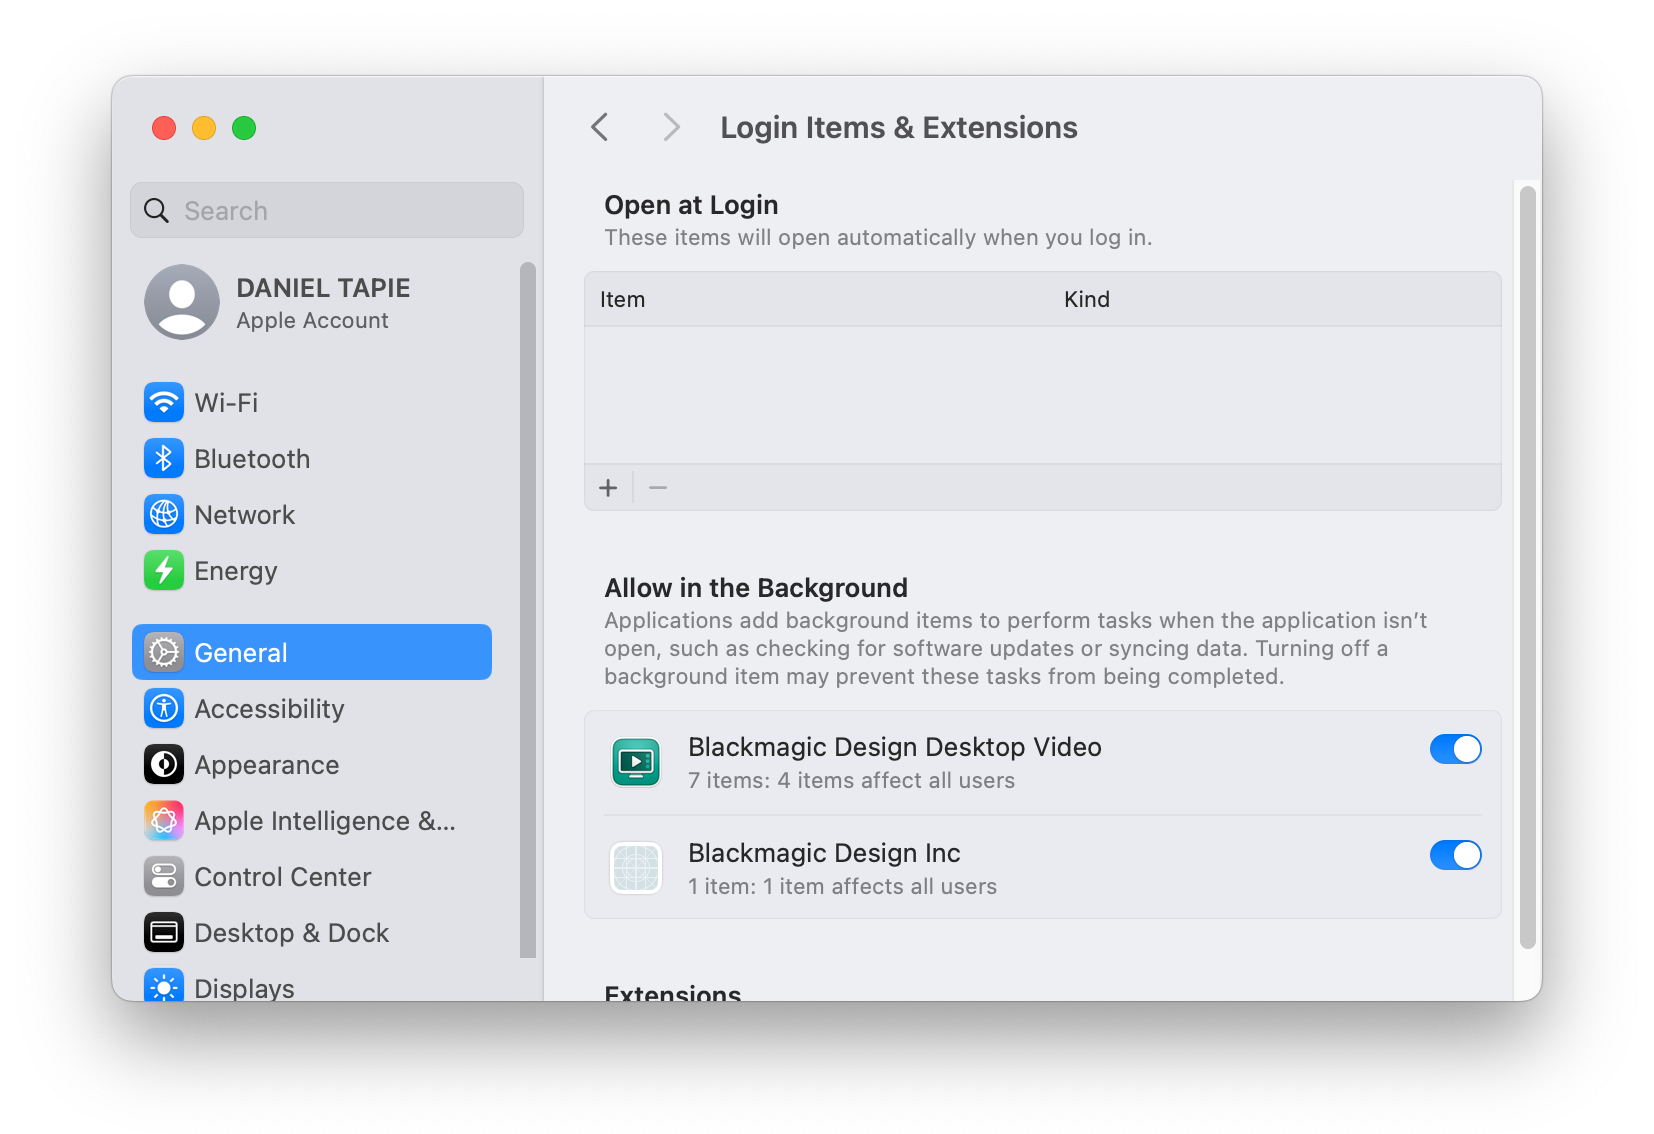Open Desktop & Dock settings
Viewport: 1654px width, 1134px height.
(x=312, y=932)
